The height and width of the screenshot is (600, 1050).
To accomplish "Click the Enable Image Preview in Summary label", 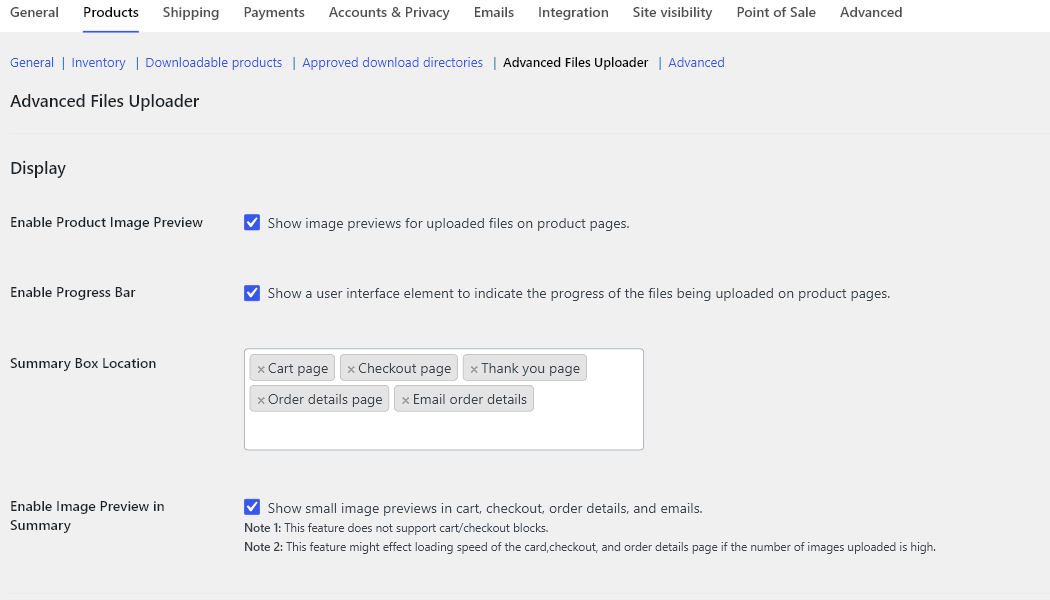I will pyautogui.click(x=87, y=516).
